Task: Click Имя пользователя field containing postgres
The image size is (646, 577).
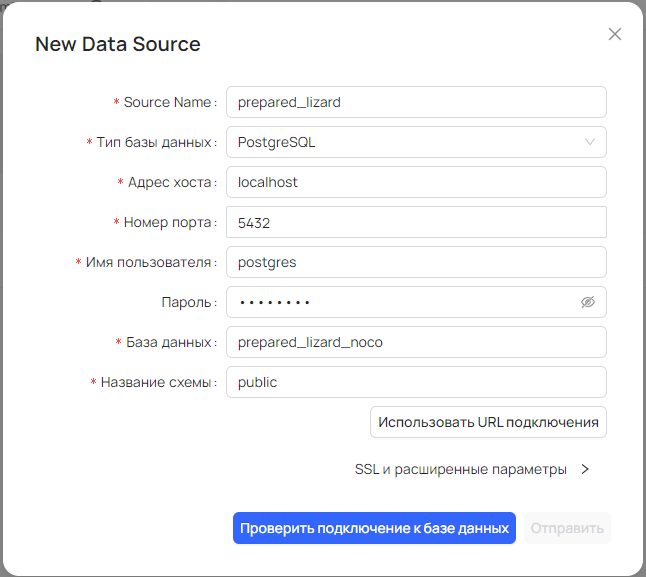Action: 416,262
